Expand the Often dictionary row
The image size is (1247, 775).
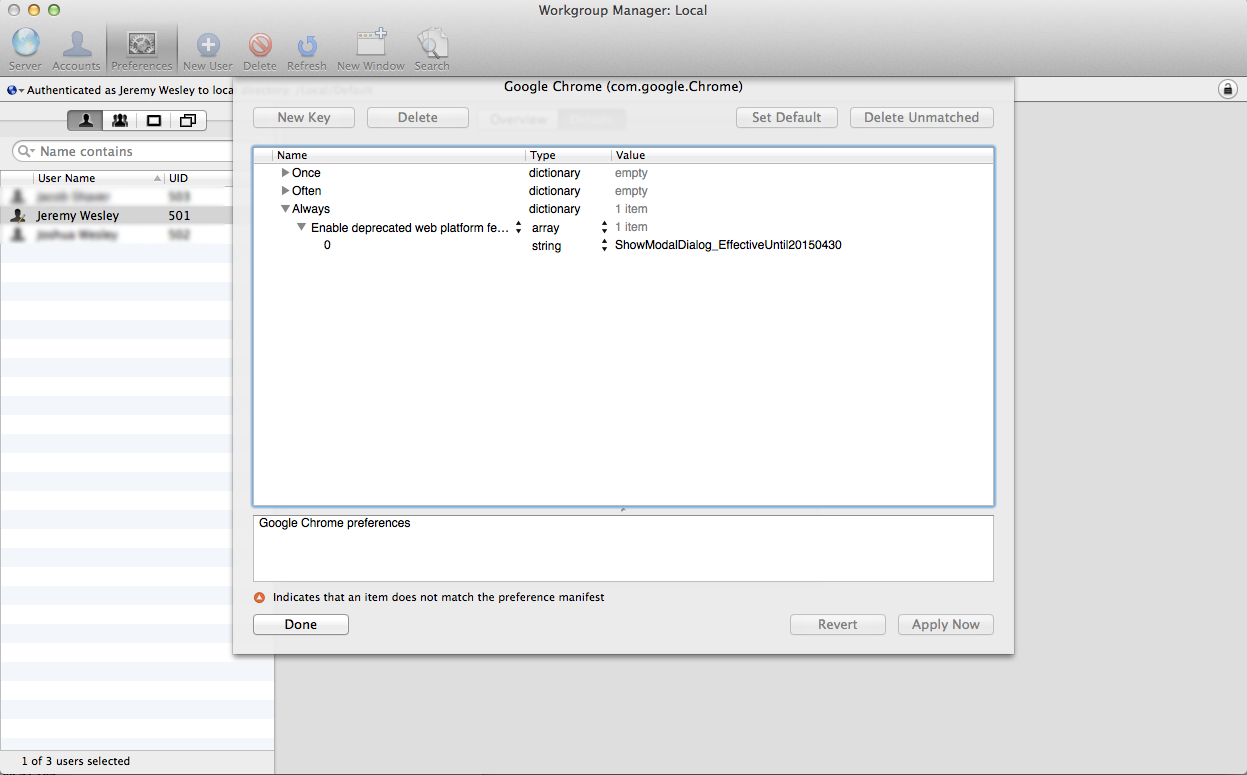pyautogui.click(x=286, y=191)
